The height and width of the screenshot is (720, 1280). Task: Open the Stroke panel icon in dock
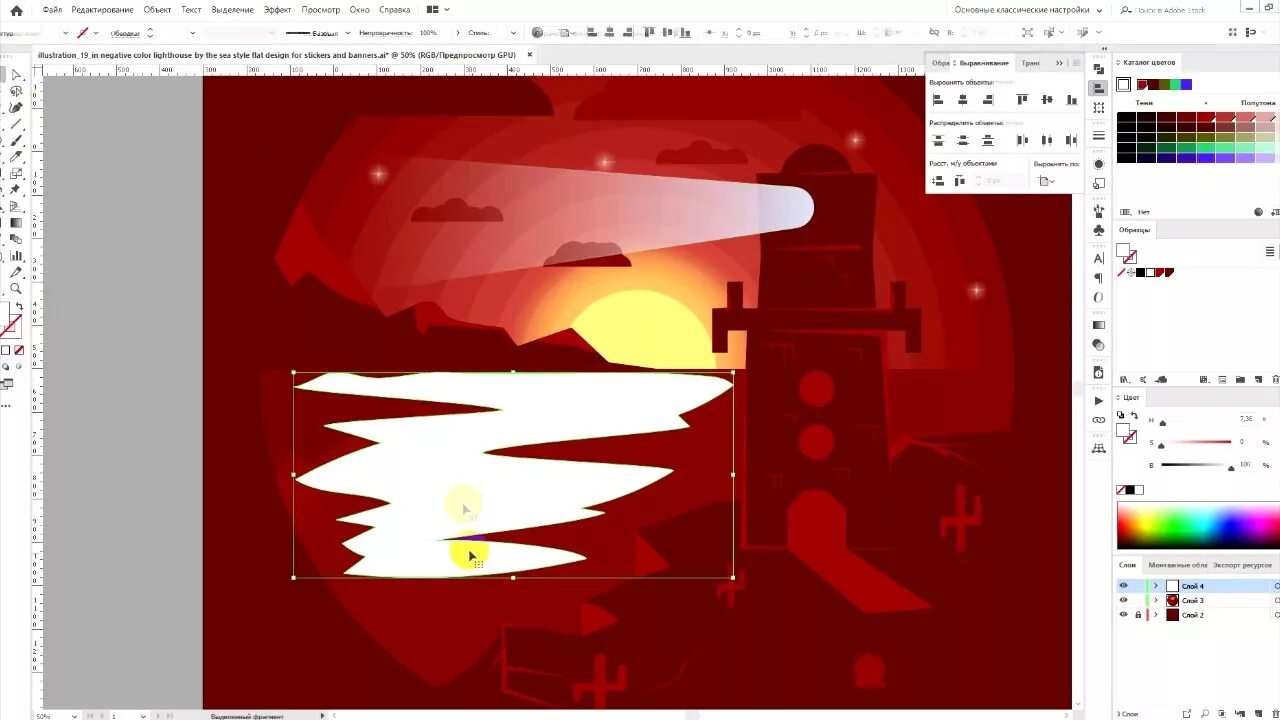click(x=1099, y=136)
